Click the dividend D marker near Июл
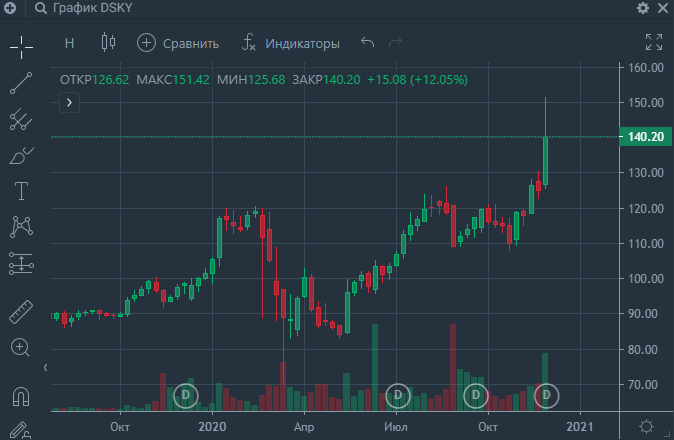Viewport: 674px width, 440px height. 398,395
